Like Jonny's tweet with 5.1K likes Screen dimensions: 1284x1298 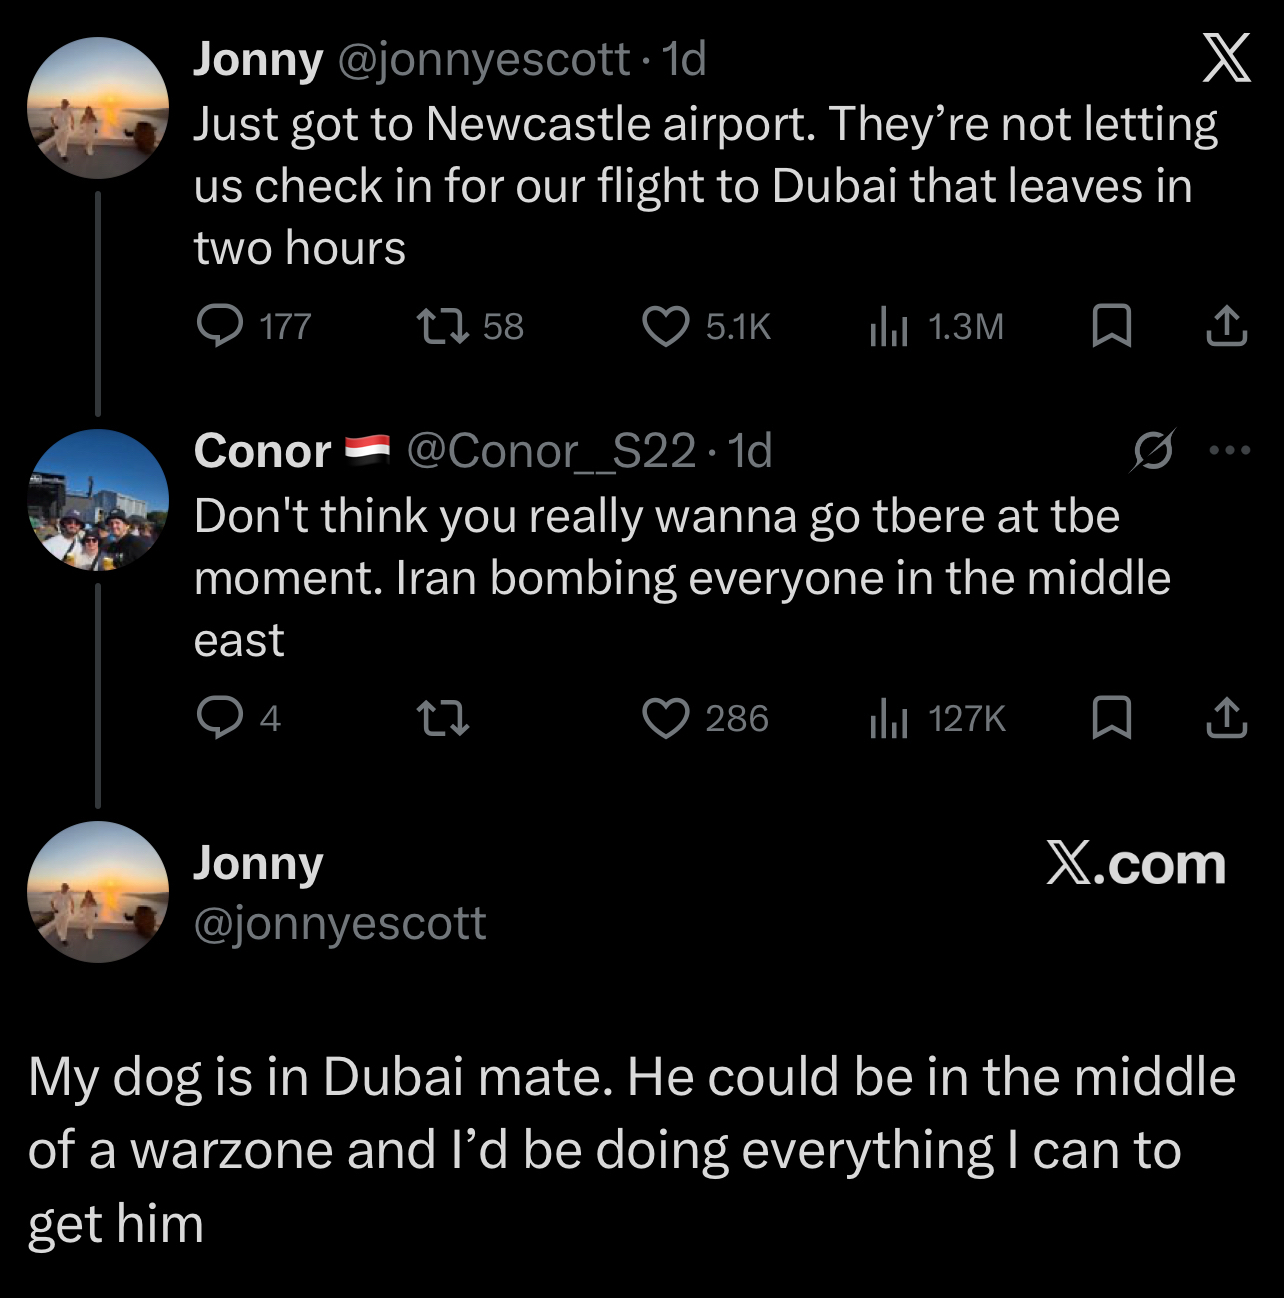(x=665, y=326)
